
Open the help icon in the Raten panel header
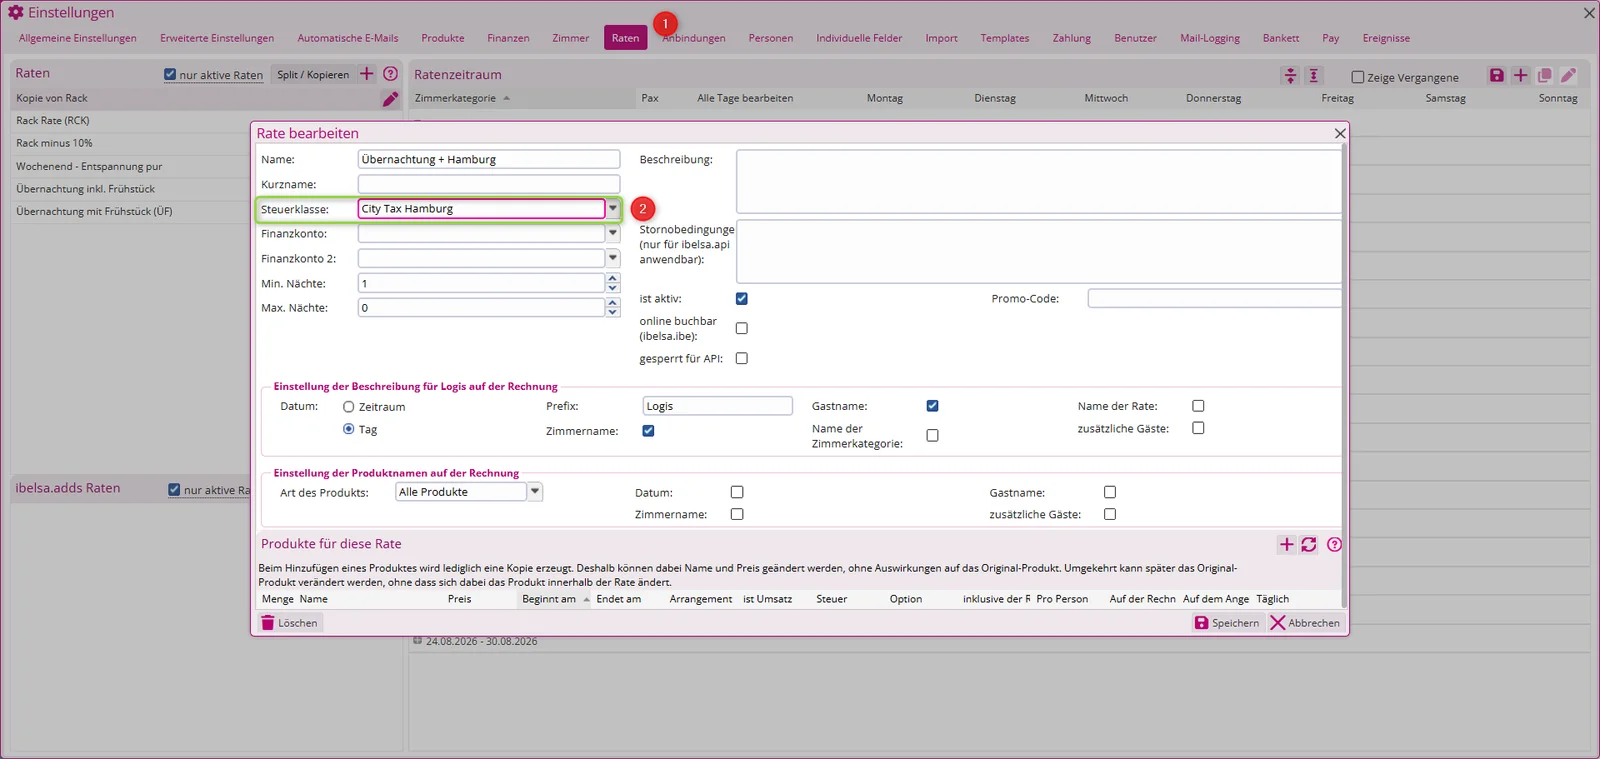391,74
